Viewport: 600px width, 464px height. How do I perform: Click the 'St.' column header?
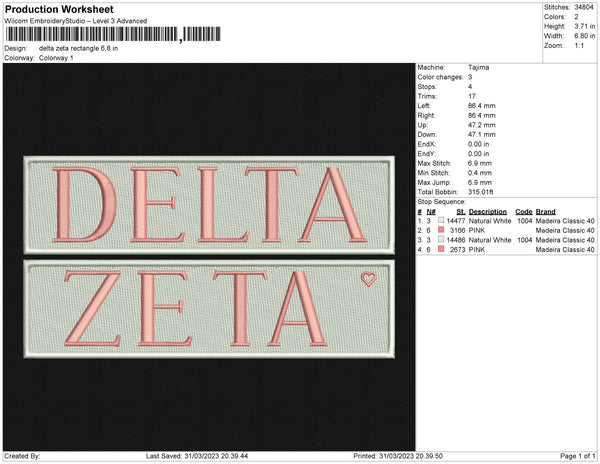(461, 212)
